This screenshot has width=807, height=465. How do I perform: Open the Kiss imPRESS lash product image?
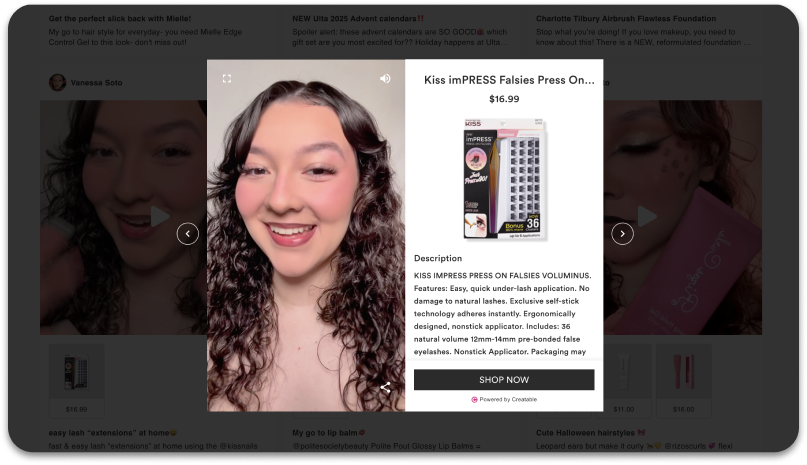pyautogui.click(x=504, y=179)
